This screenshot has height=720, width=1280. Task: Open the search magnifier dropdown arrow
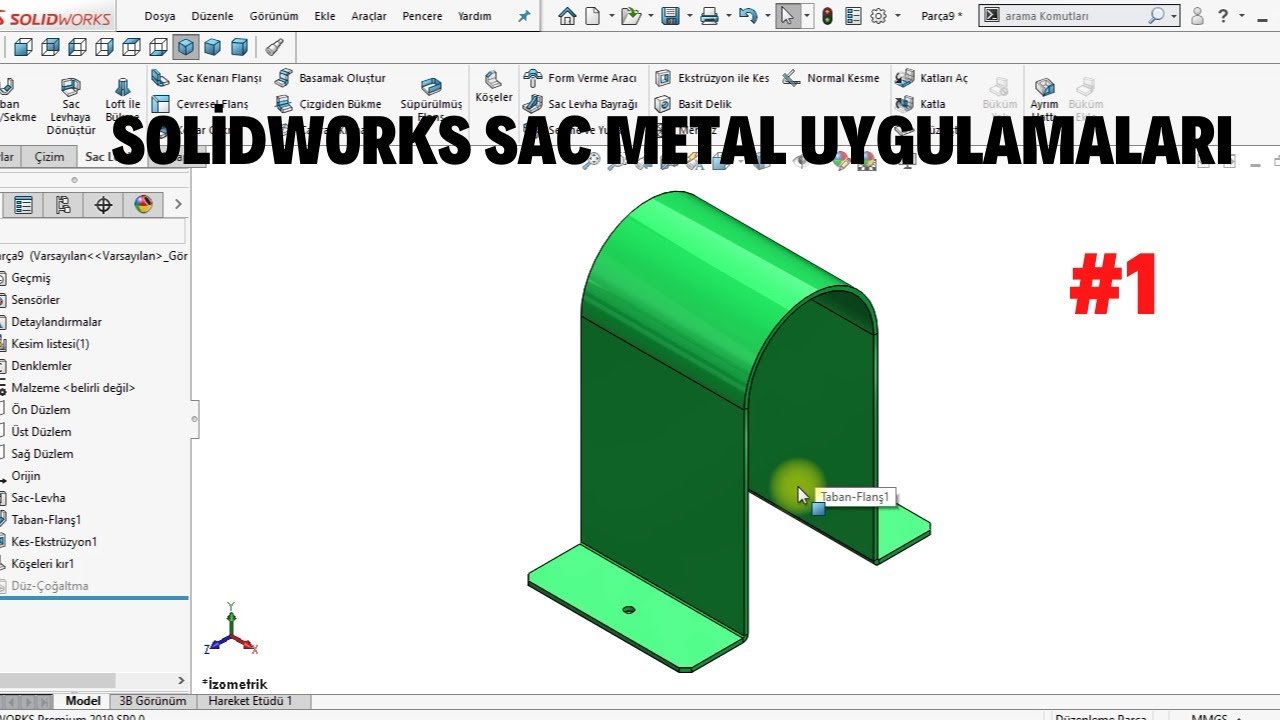(x=1173, y=16)
